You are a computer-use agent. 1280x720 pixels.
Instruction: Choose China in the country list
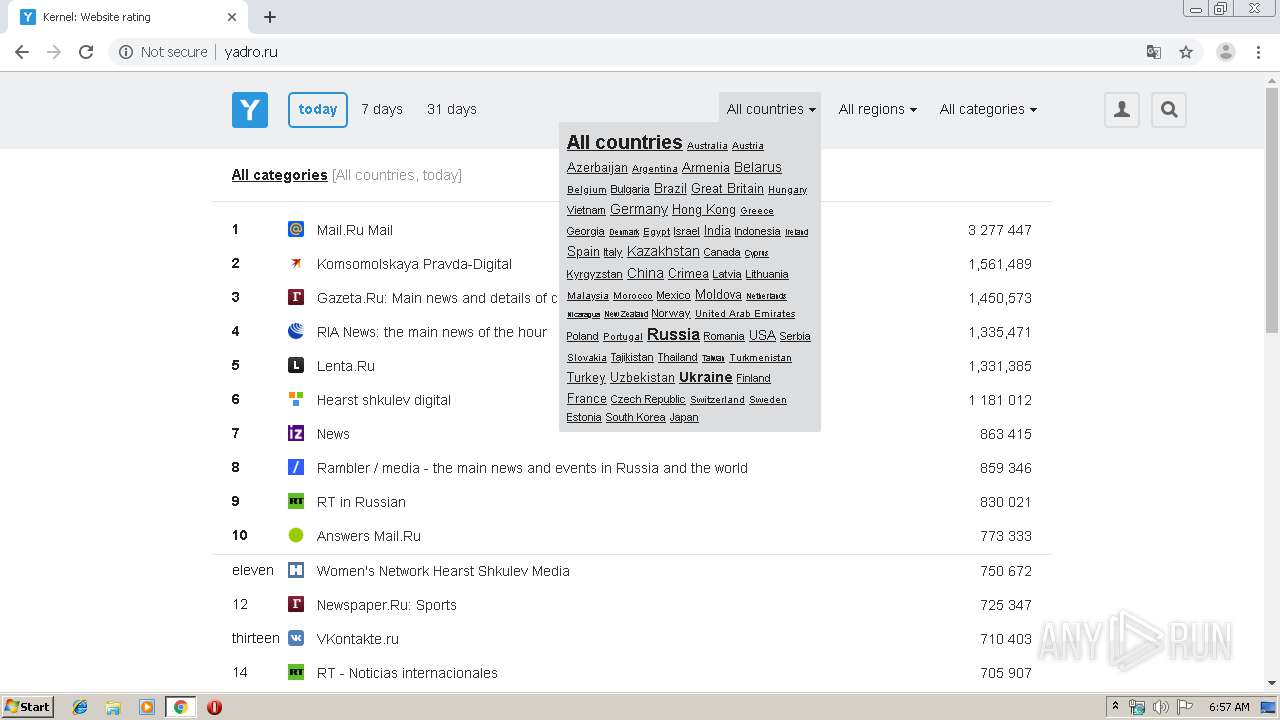click(x=645, y=273)
